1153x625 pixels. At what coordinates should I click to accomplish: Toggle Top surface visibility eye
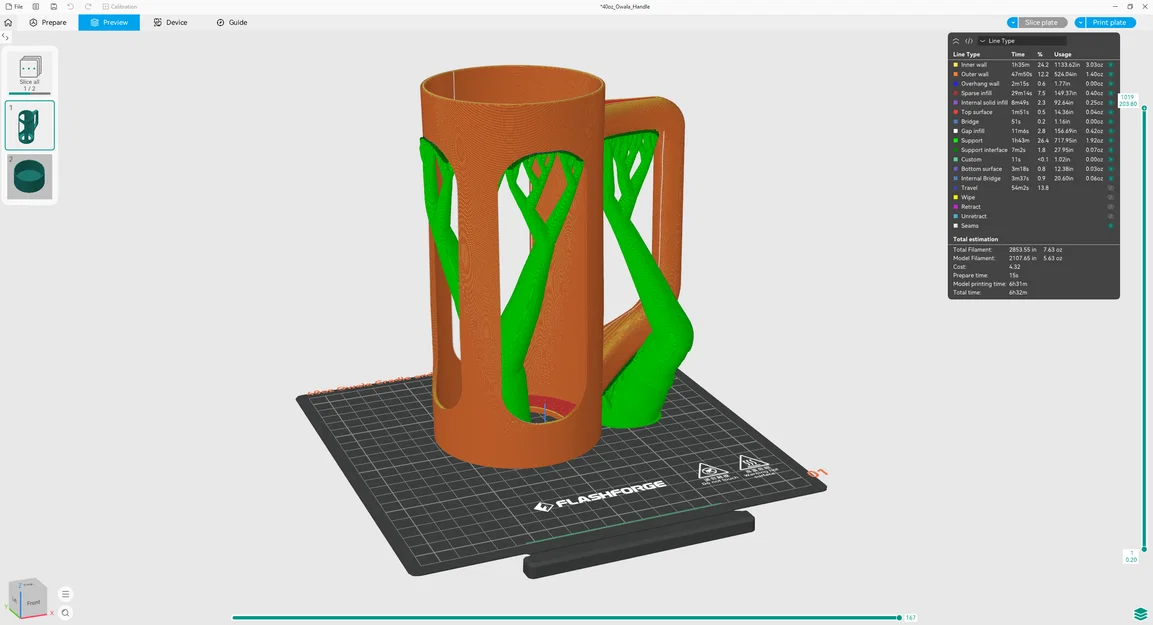click(x=1111, y=112)
